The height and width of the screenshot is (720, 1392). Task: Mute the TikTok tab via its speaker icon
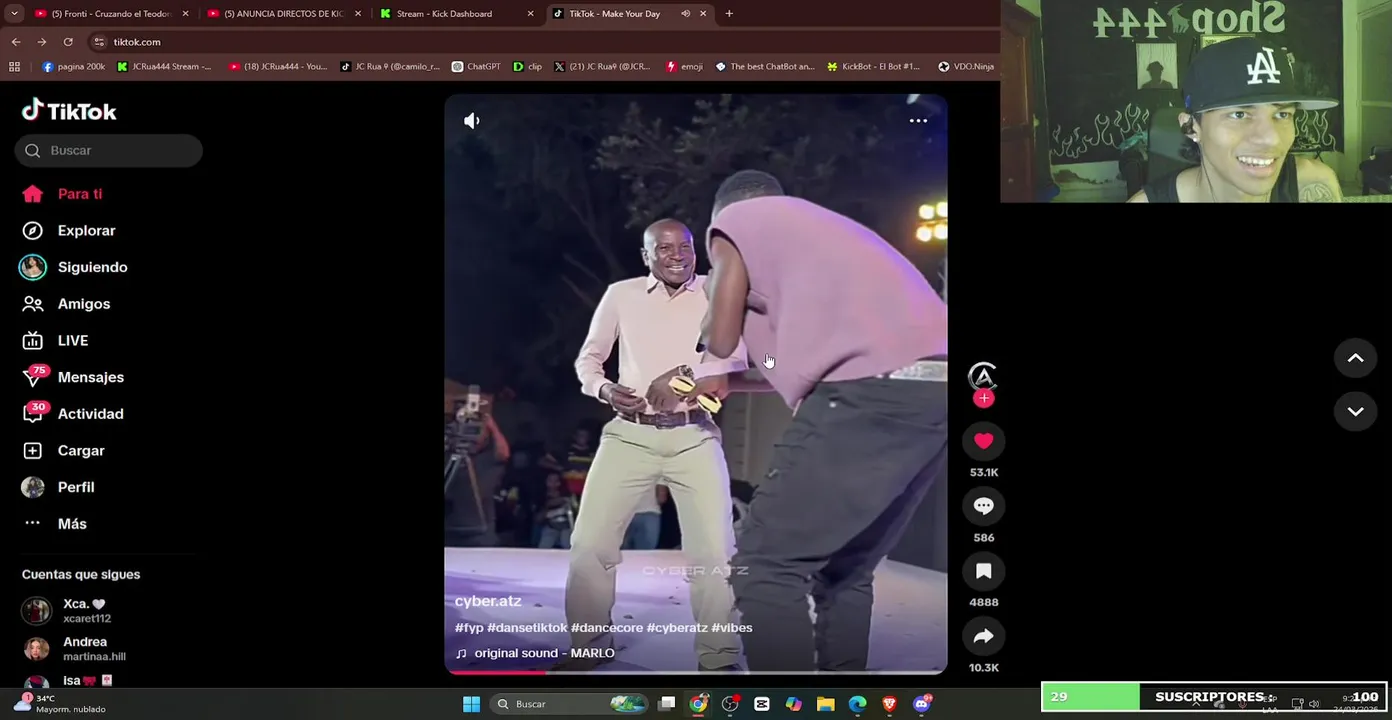click(x=686, y=14)
